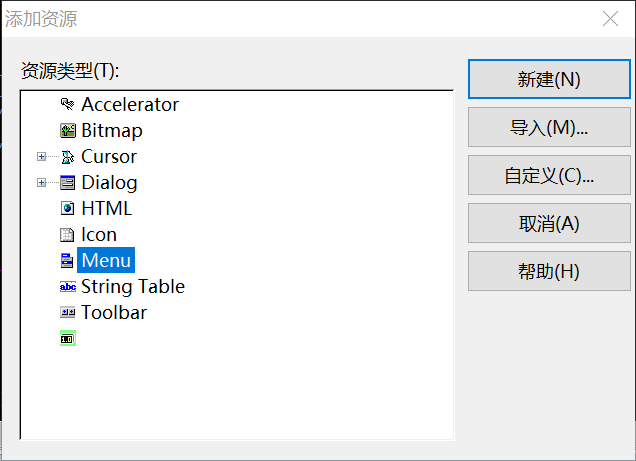
Task: Click the HTML resource icon
Action: [x=68, y=209]
